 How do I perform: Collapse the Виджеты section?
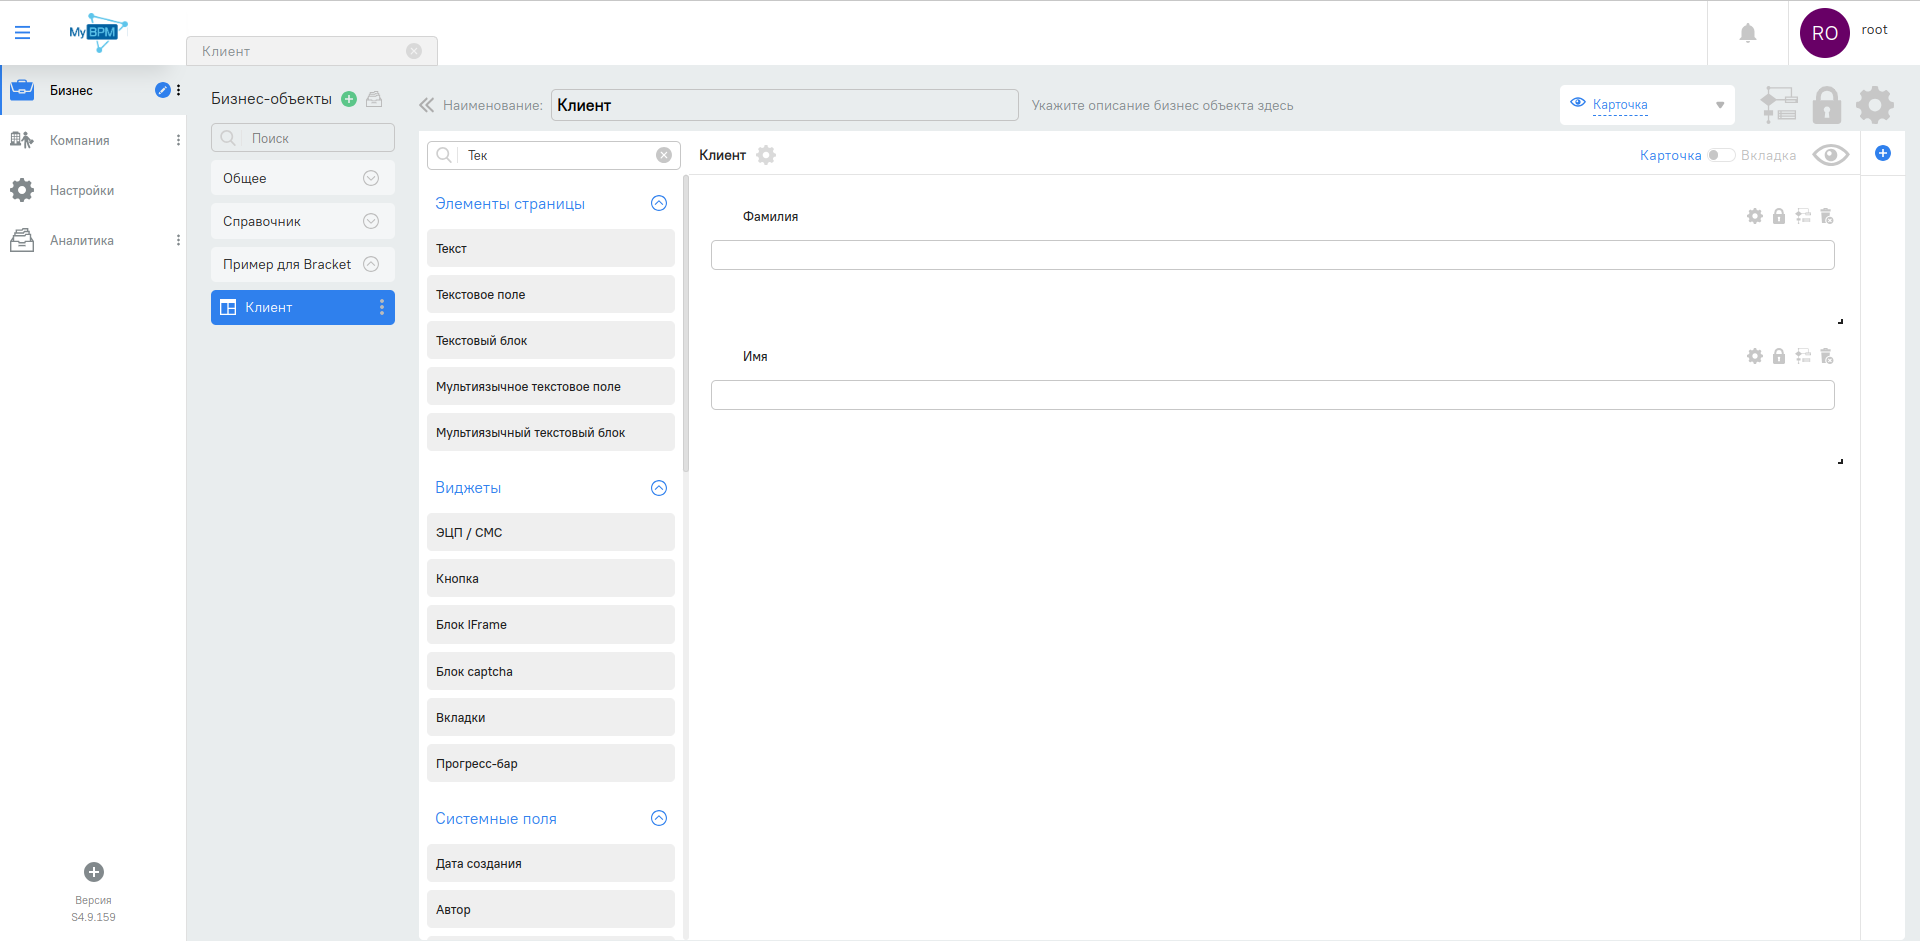(658, 488)
